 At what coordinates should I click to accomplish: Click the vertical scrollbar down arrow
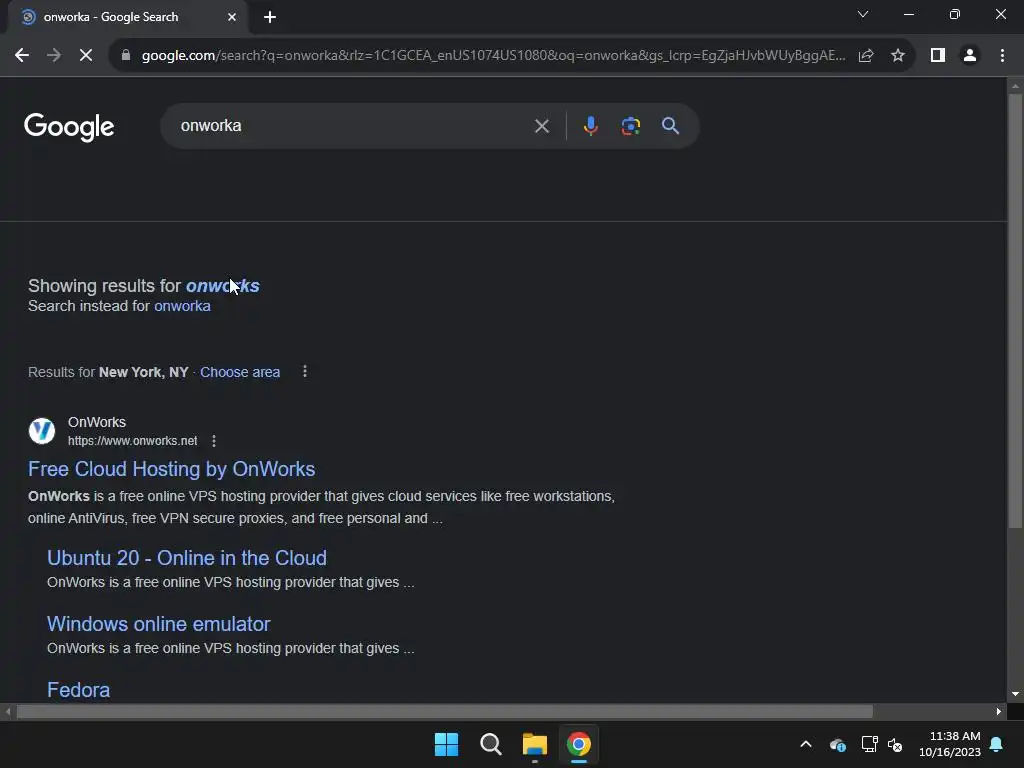pyautogui.click(x=1015, y=694)
